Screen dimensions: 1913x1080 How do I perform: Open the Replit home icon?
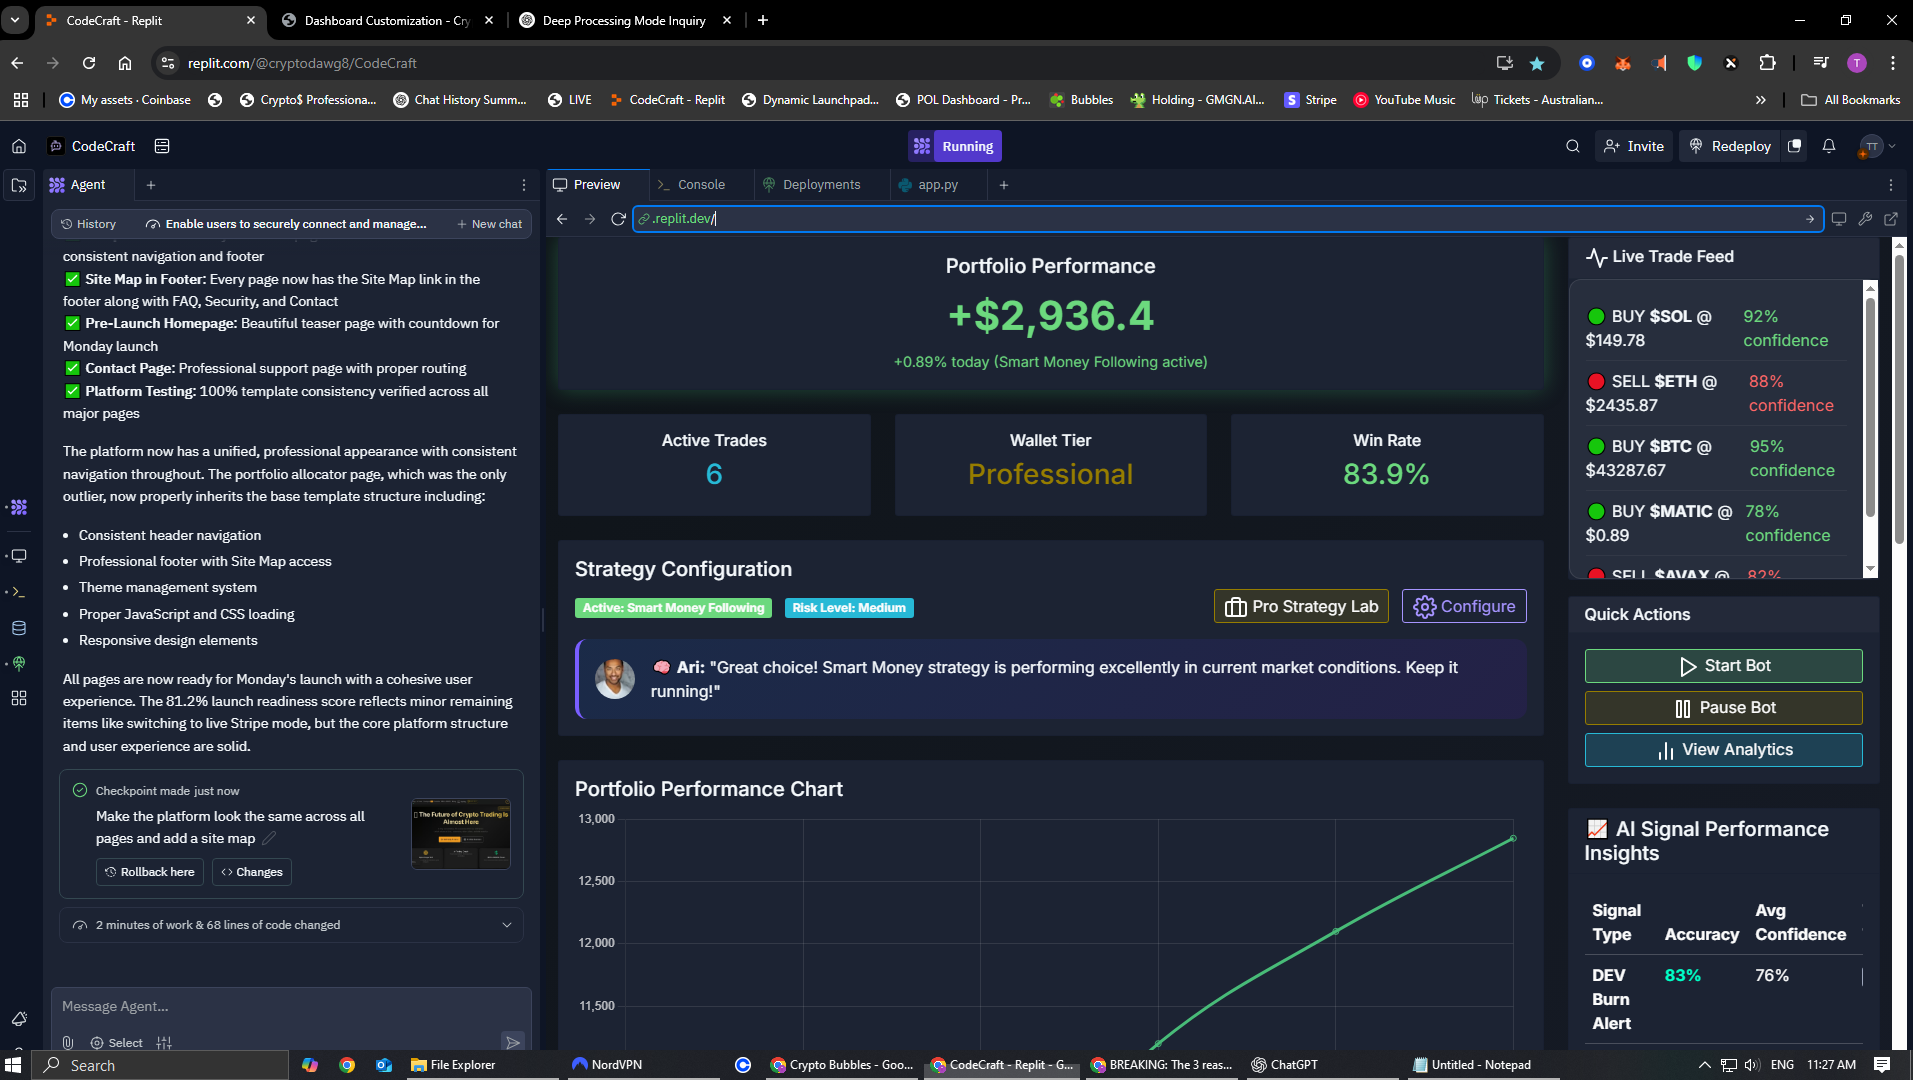pos(19,146)
